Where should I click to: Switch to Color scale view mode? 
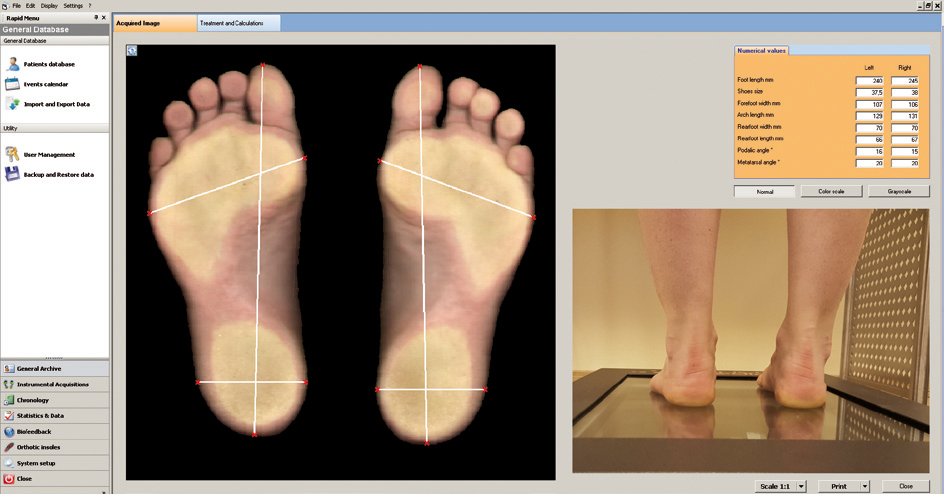pyautogui.click(x=832, y=191)
